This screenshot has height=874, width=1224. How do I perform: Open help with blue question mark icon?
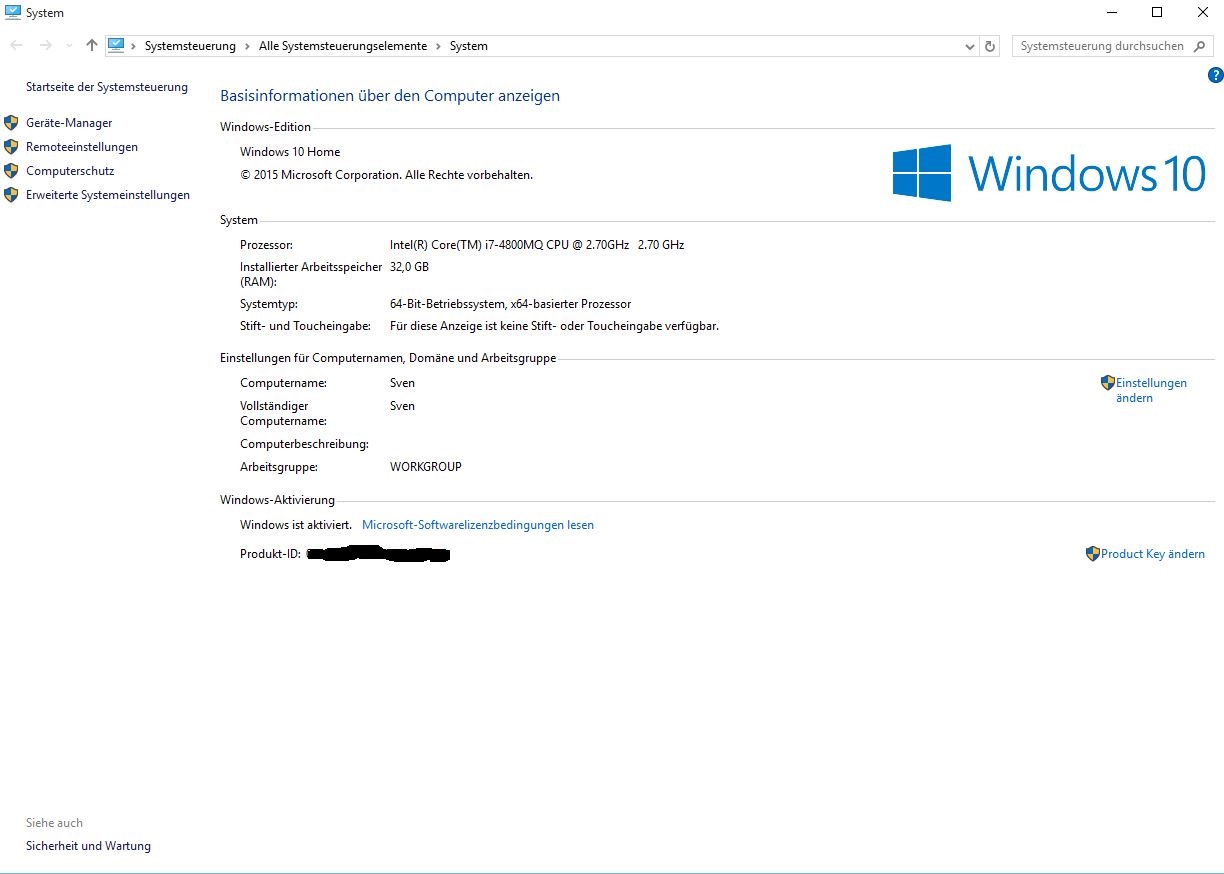click(1216, 75)
